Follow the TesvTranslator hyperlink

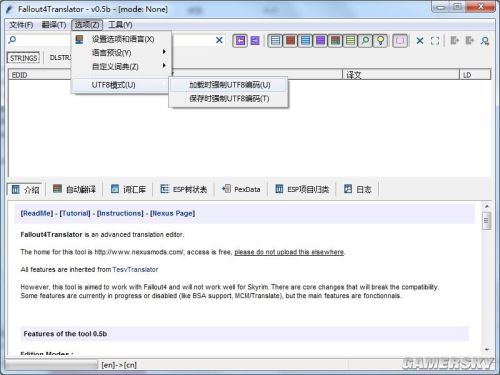click(x=135, y=269)
